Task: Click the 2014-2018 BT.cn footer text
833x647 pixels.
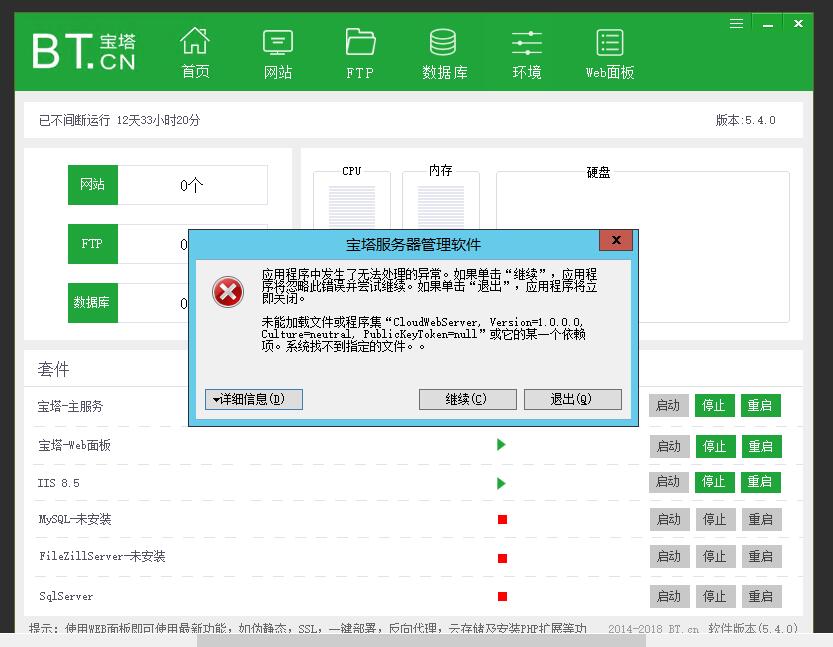Action: click(653, 629)
